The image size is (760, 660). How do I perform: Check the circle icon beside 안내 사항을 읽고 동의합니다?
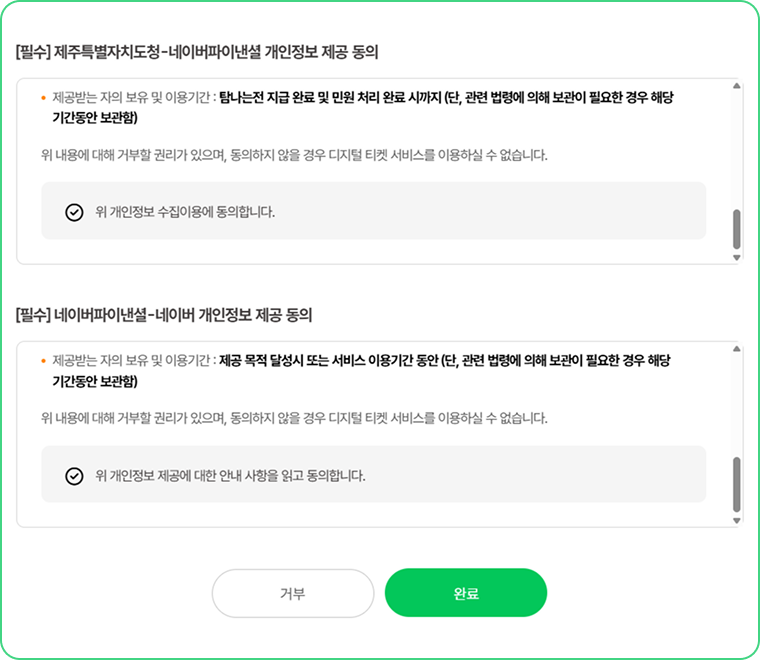click(74, 476)
